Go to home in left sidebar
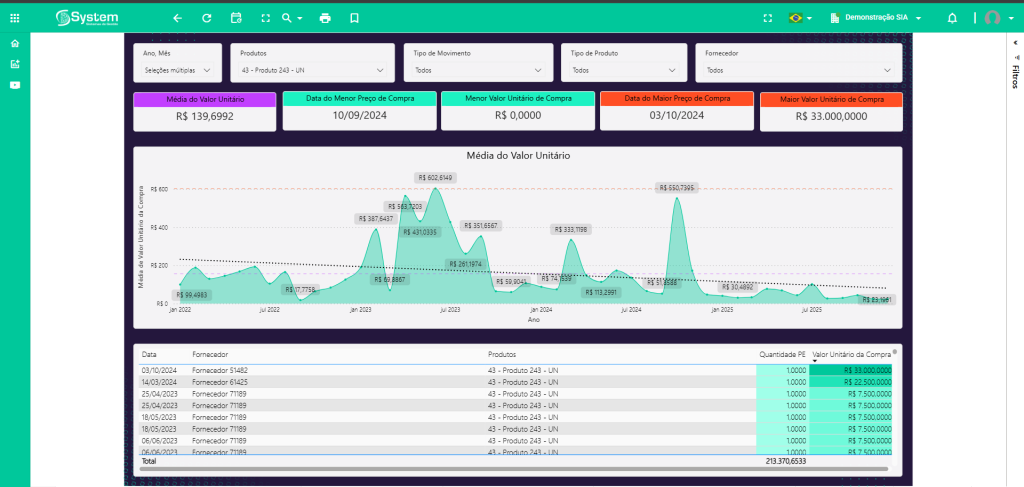1024x487 pixels. point(14,44)
